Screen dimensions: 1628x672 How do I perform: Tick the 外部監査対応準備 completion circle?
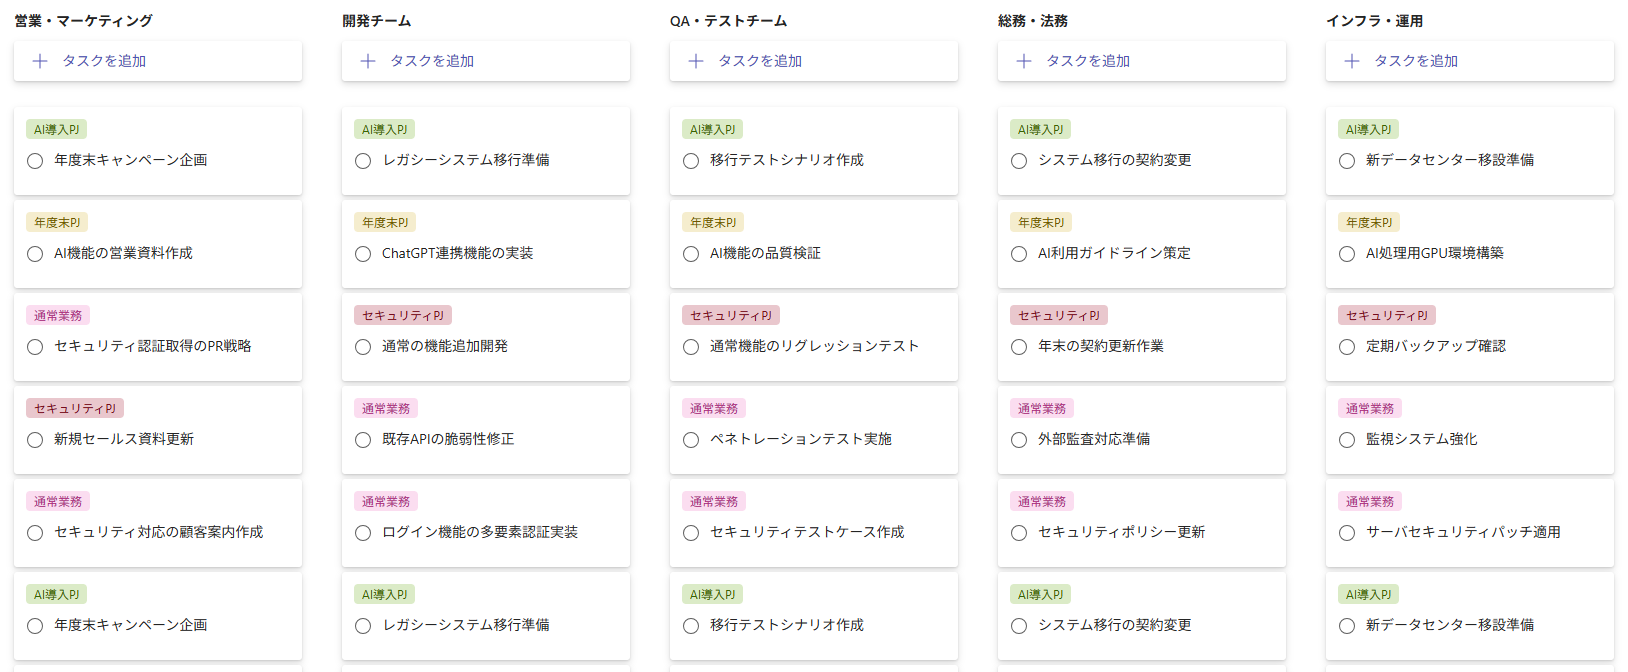[x=1019, y=440]
